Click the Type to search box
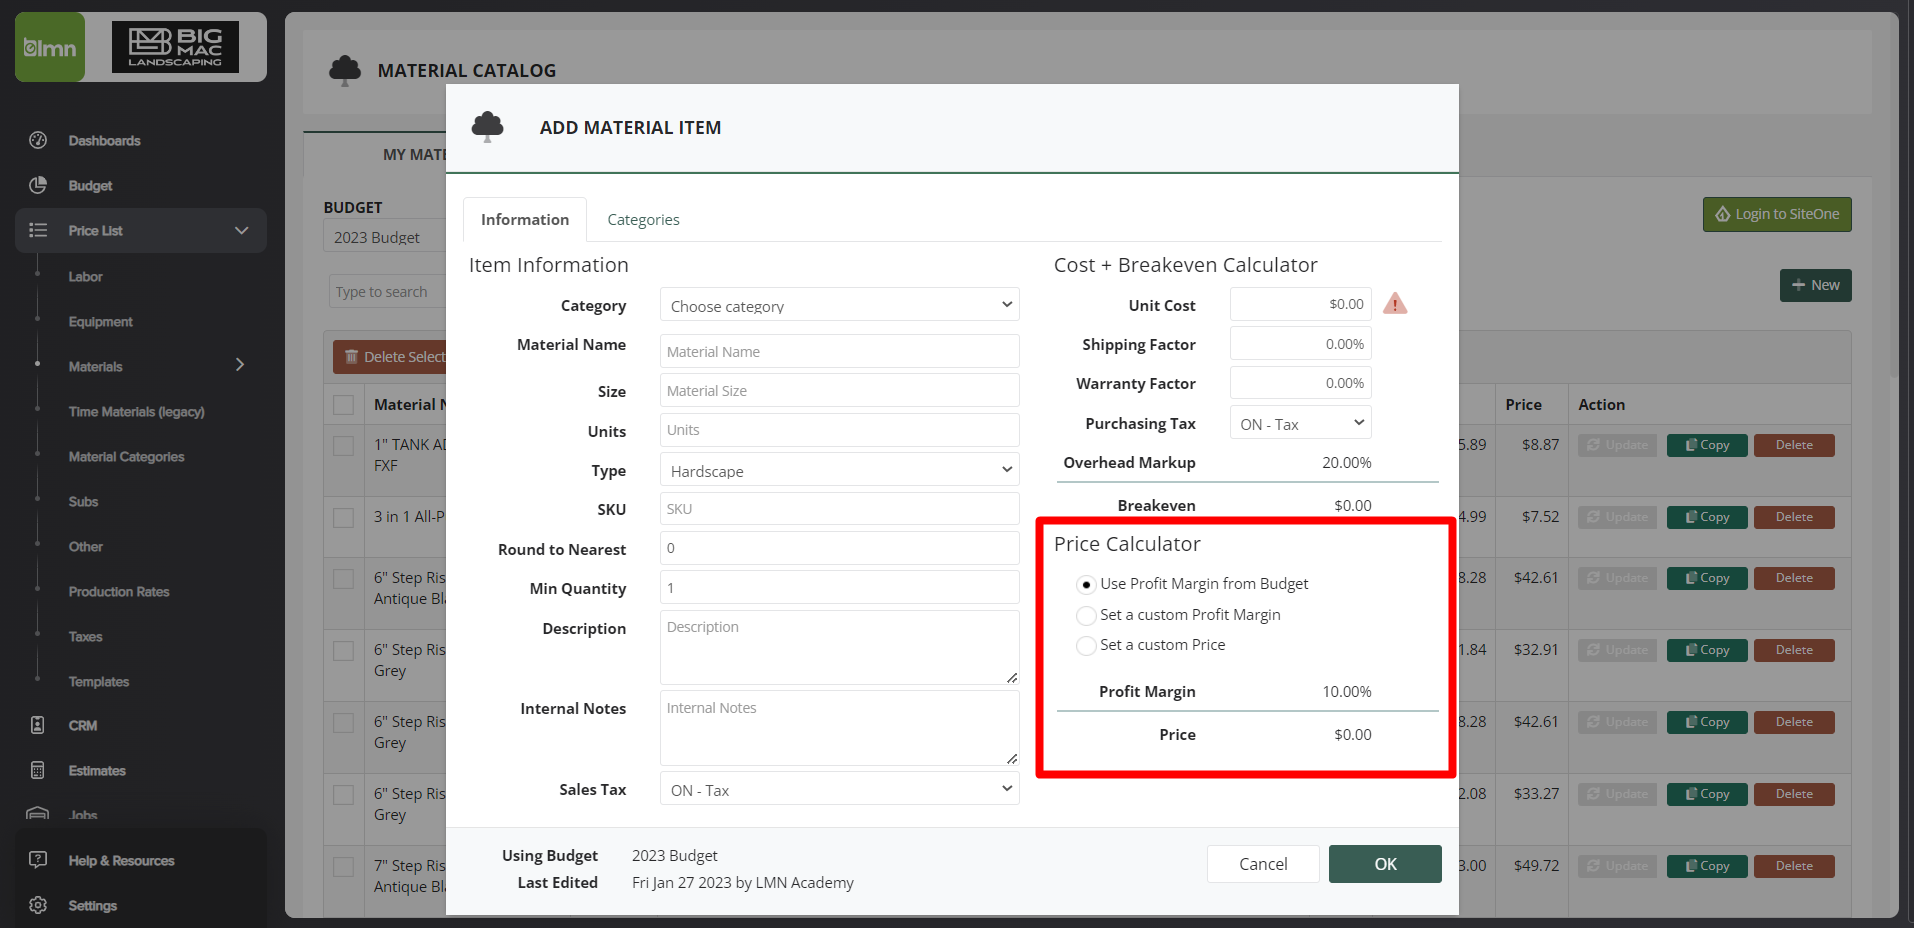 388,291
